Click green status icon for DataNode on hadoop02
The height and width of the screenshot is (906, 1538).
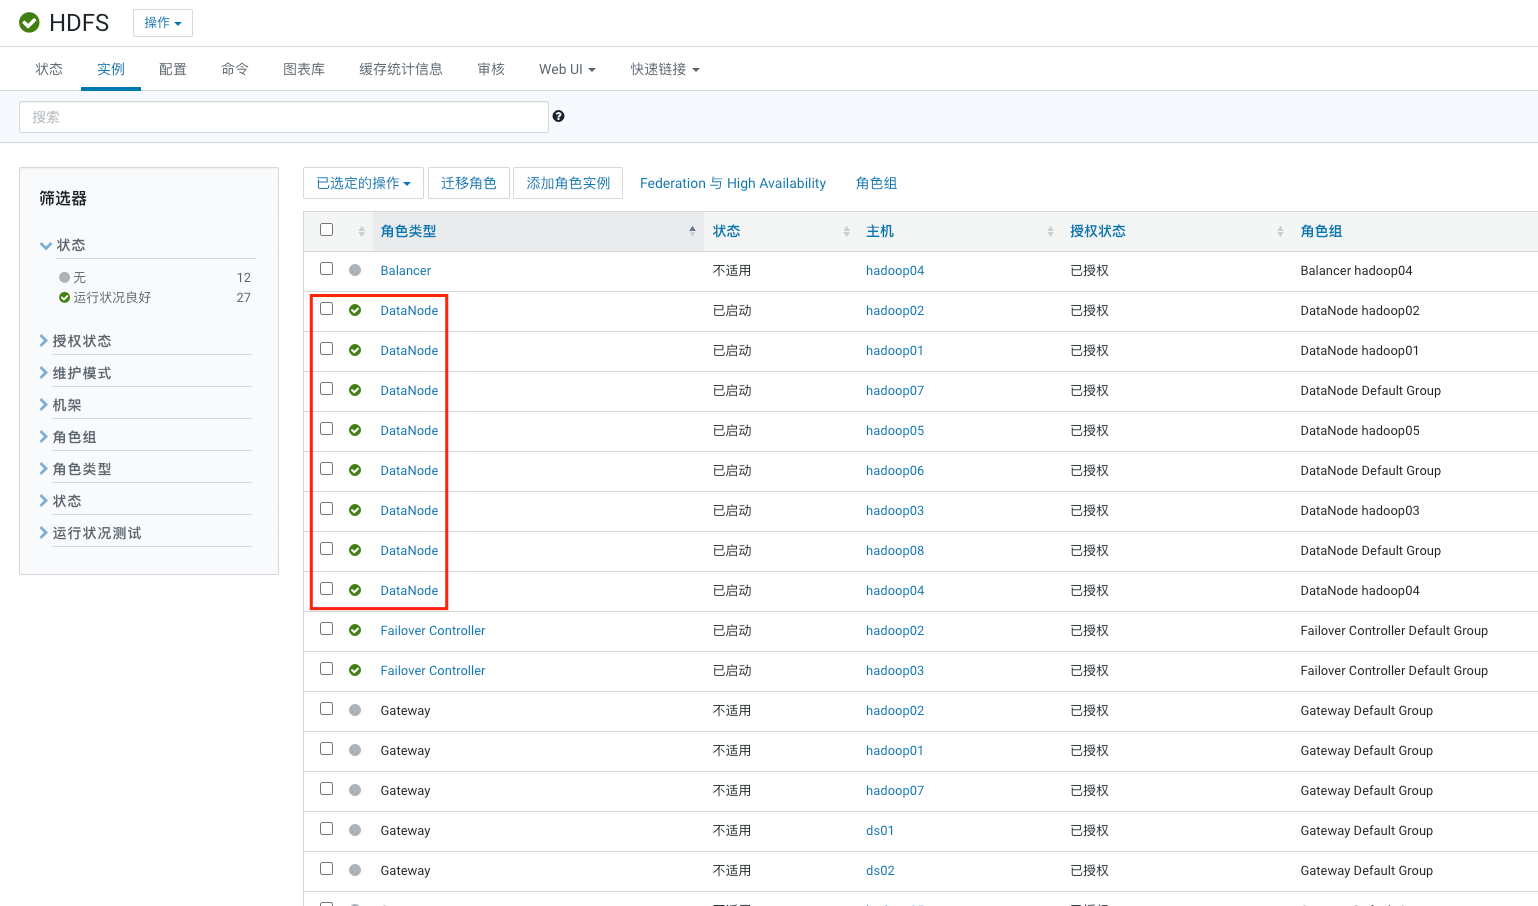(x=355, y=310)
